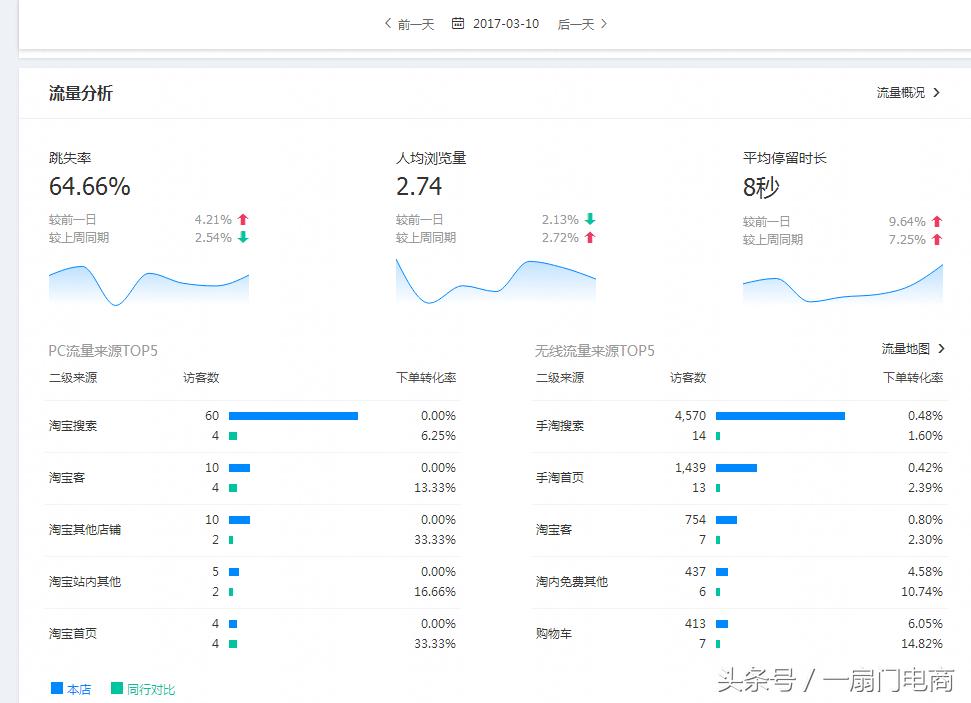The image size is (971, 703).
Task: Click the 跳失率 trend sparkline chart
Action: tap(148, 285)
